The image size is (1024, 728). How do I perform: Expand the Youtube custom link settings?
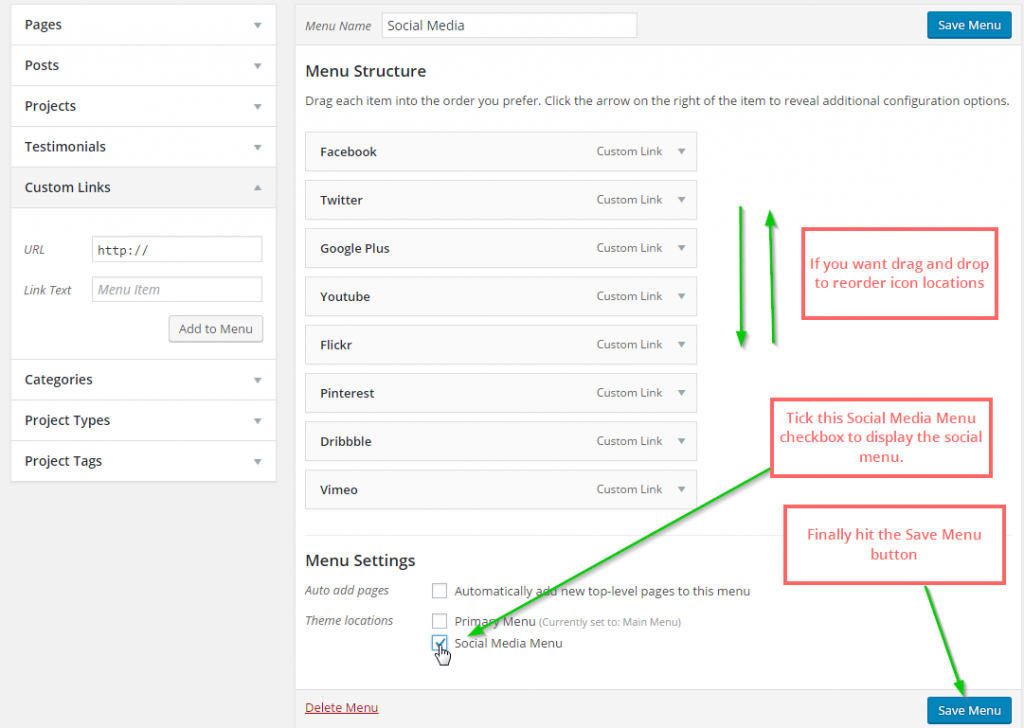681,296
